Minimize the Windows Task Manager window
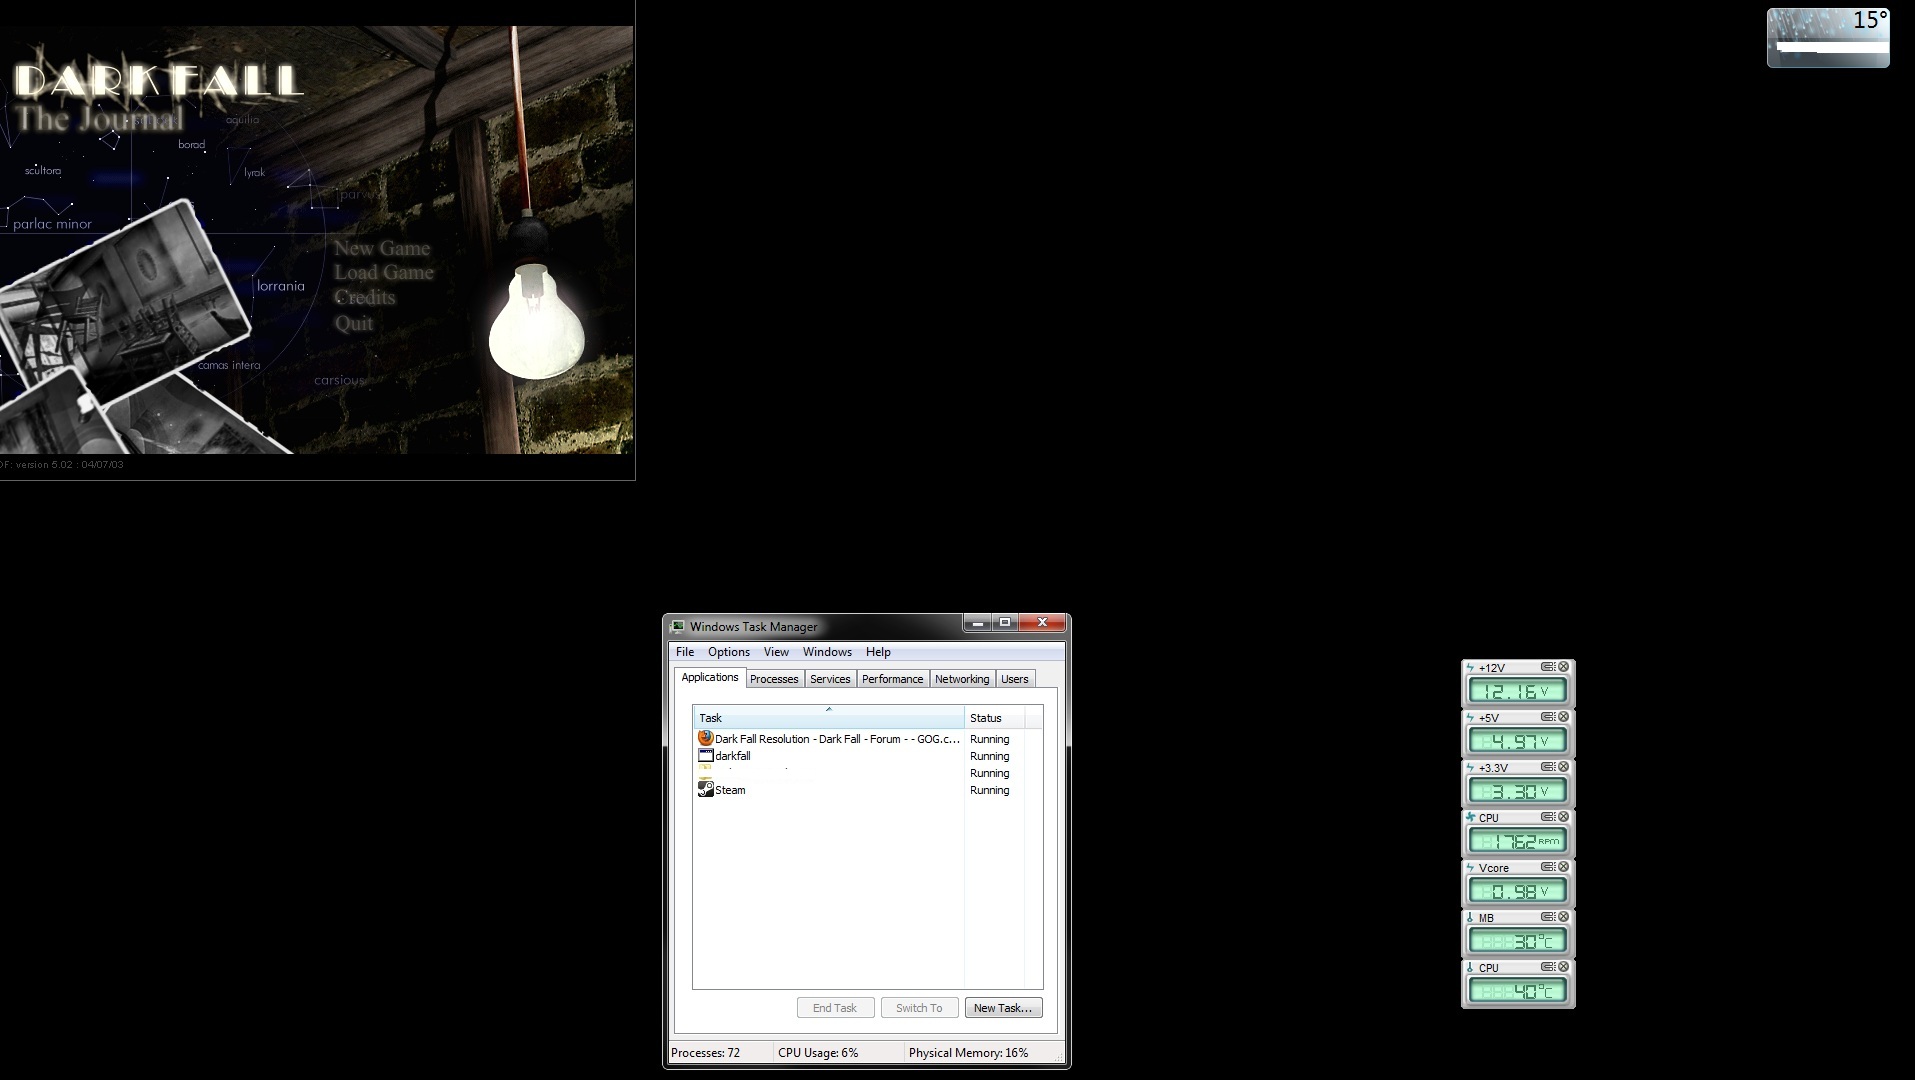Screen dimensions: 1915x1080 pos(978,622)
